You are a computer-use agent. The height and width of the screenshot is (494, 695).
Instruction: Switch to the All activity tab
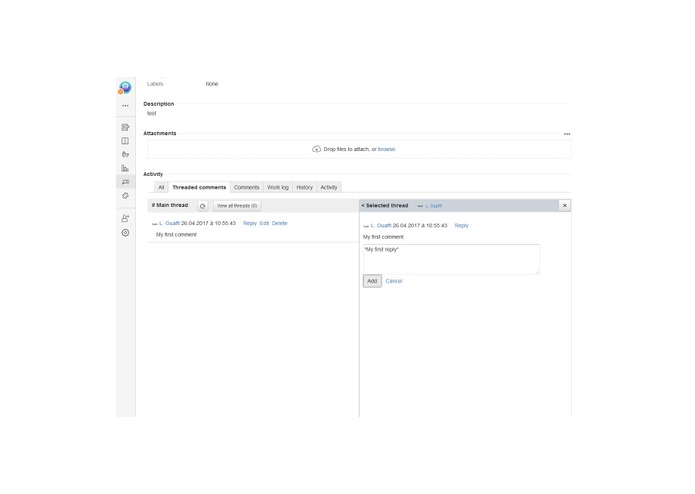tap(161, 187)
